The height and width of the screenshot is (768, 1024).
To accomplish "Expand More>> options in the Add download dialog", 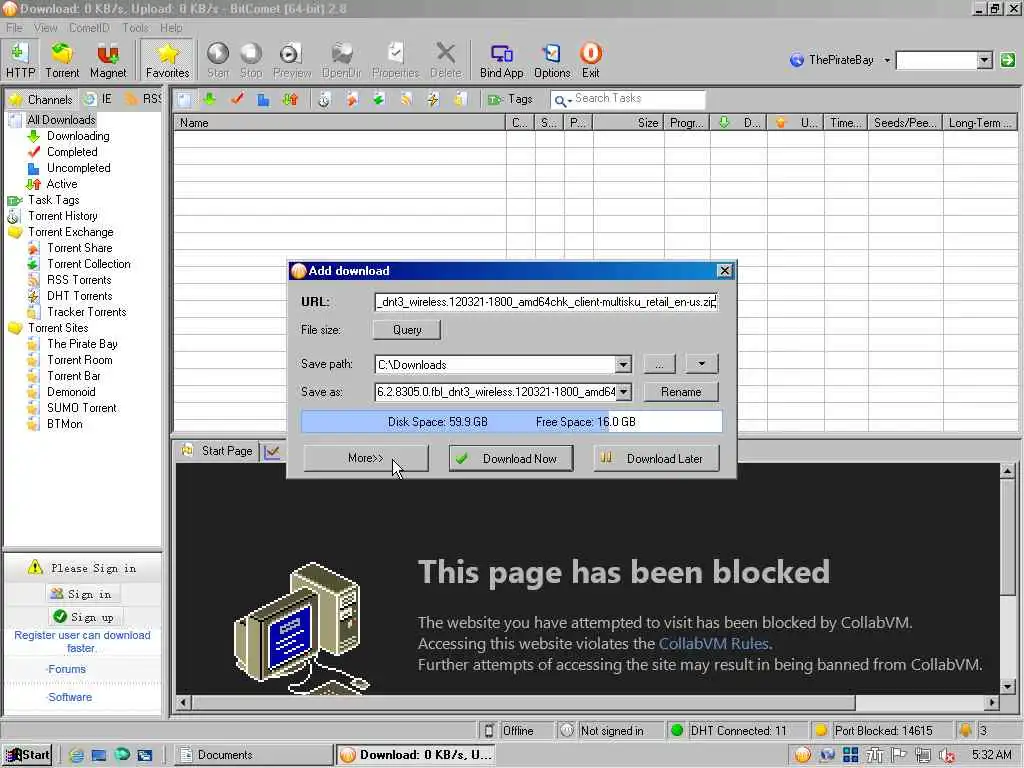I will point(366,458).
